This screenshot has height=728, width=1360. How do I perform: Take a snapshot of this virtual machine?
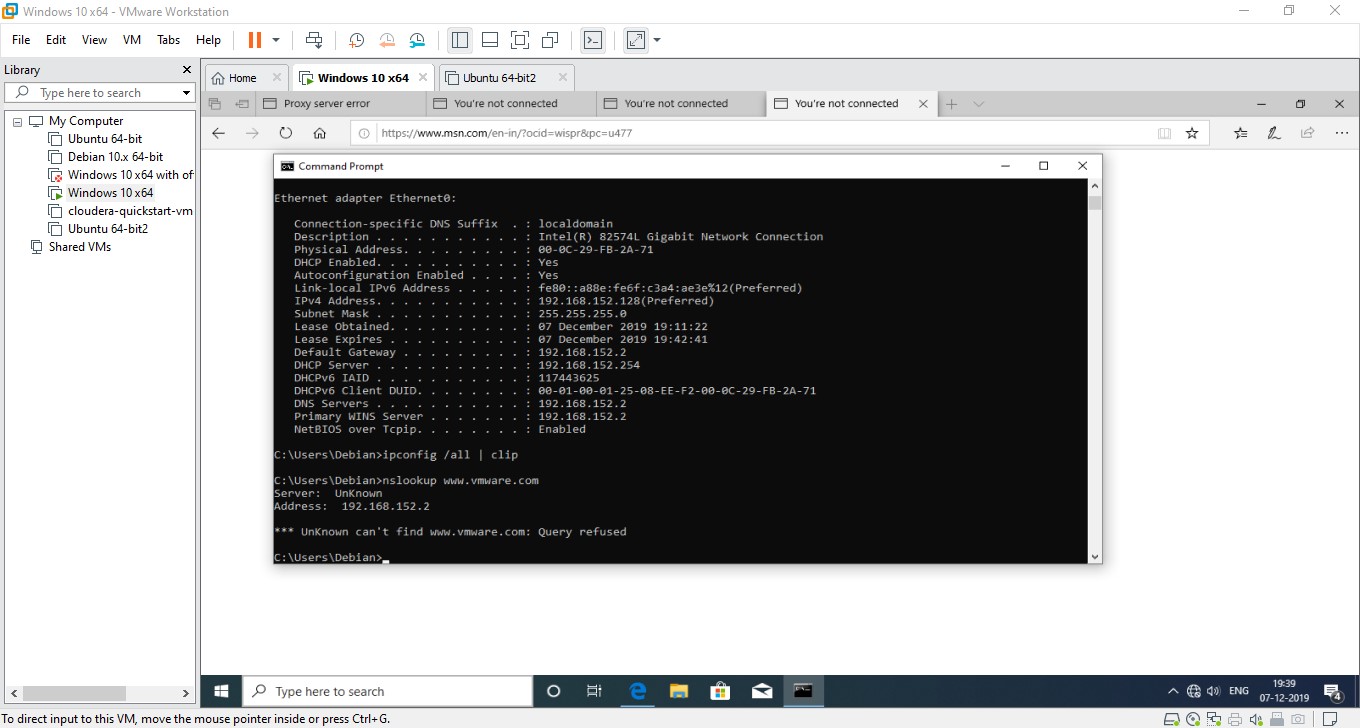tap(357, 40)
